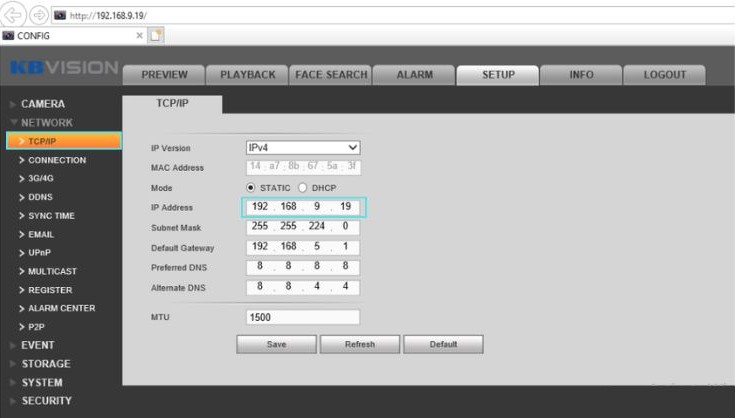Expand the STORAGE section in sidebar
The height and width of the screenshot is (418, 735).
pyautogui.click(x=45, y=364)
